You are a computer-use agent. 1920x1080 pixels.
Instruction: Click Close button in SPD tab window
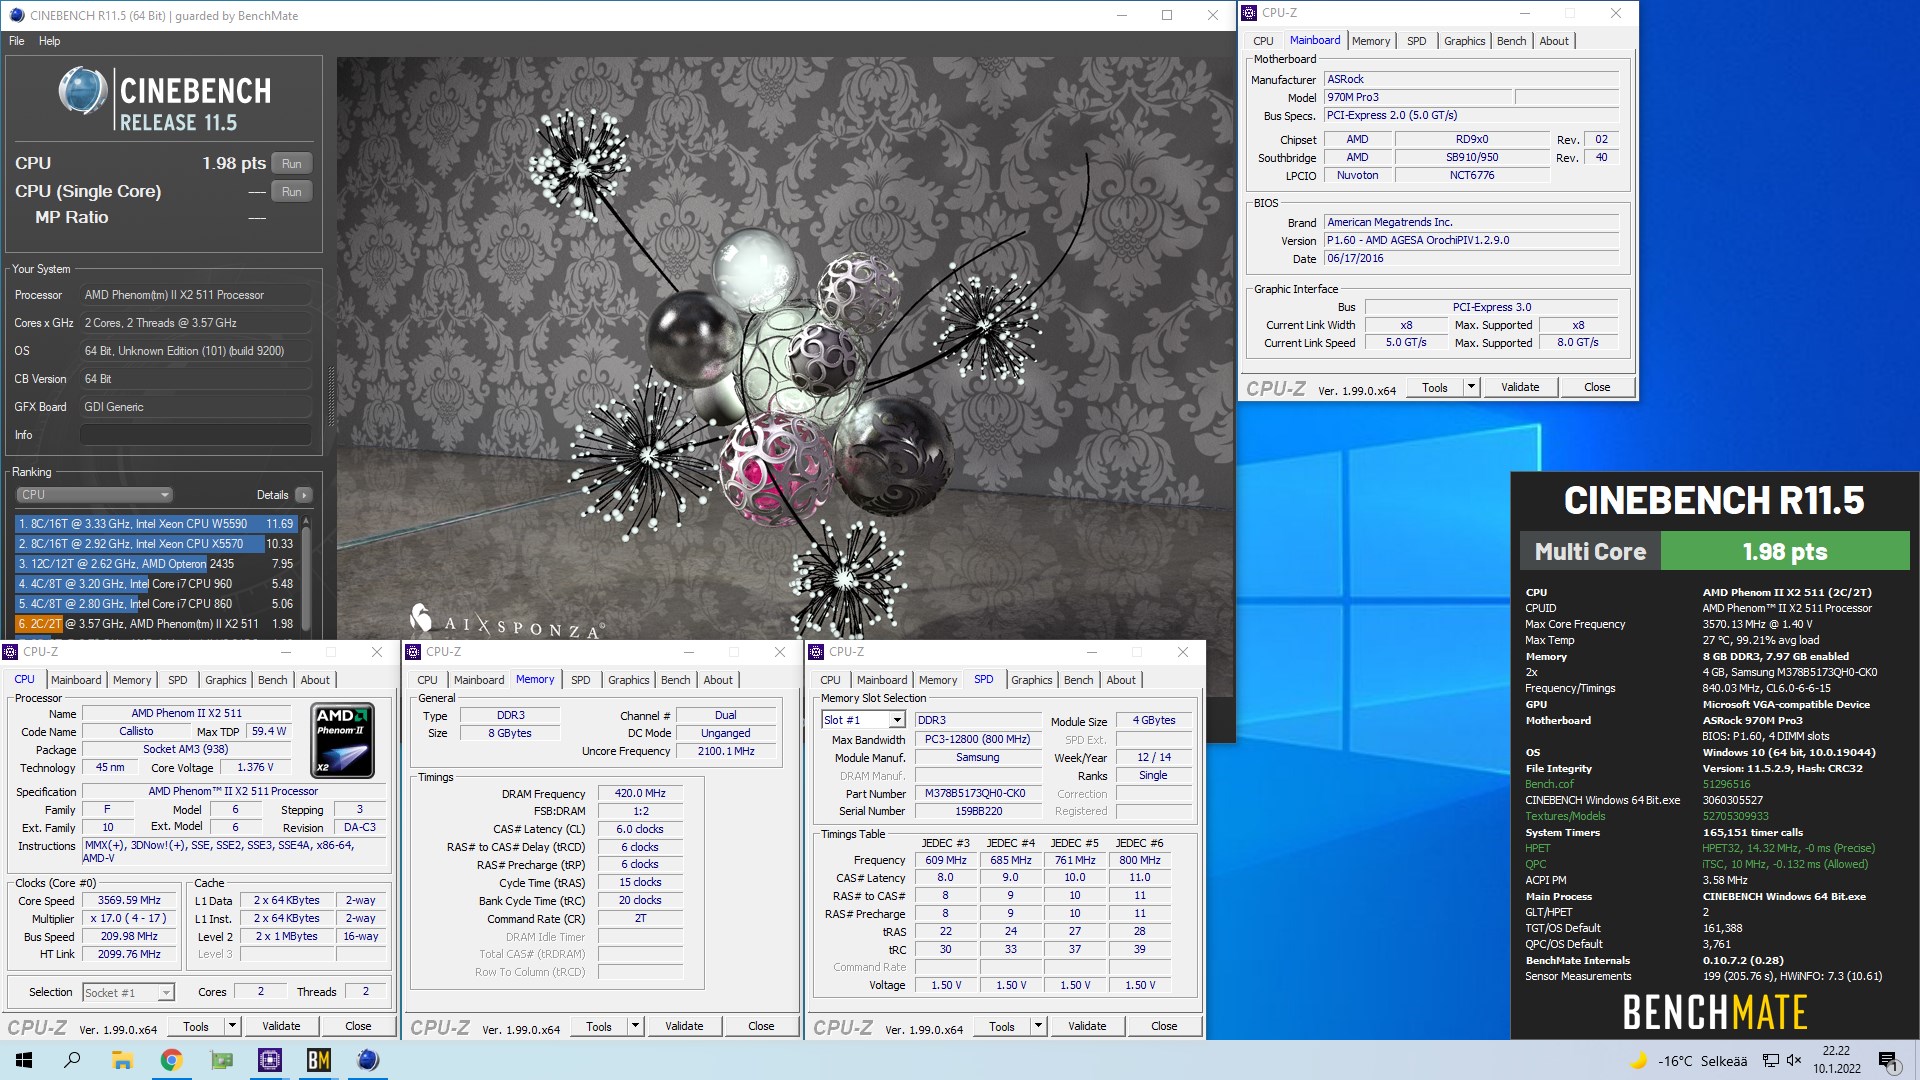tap(1164, 1026)
